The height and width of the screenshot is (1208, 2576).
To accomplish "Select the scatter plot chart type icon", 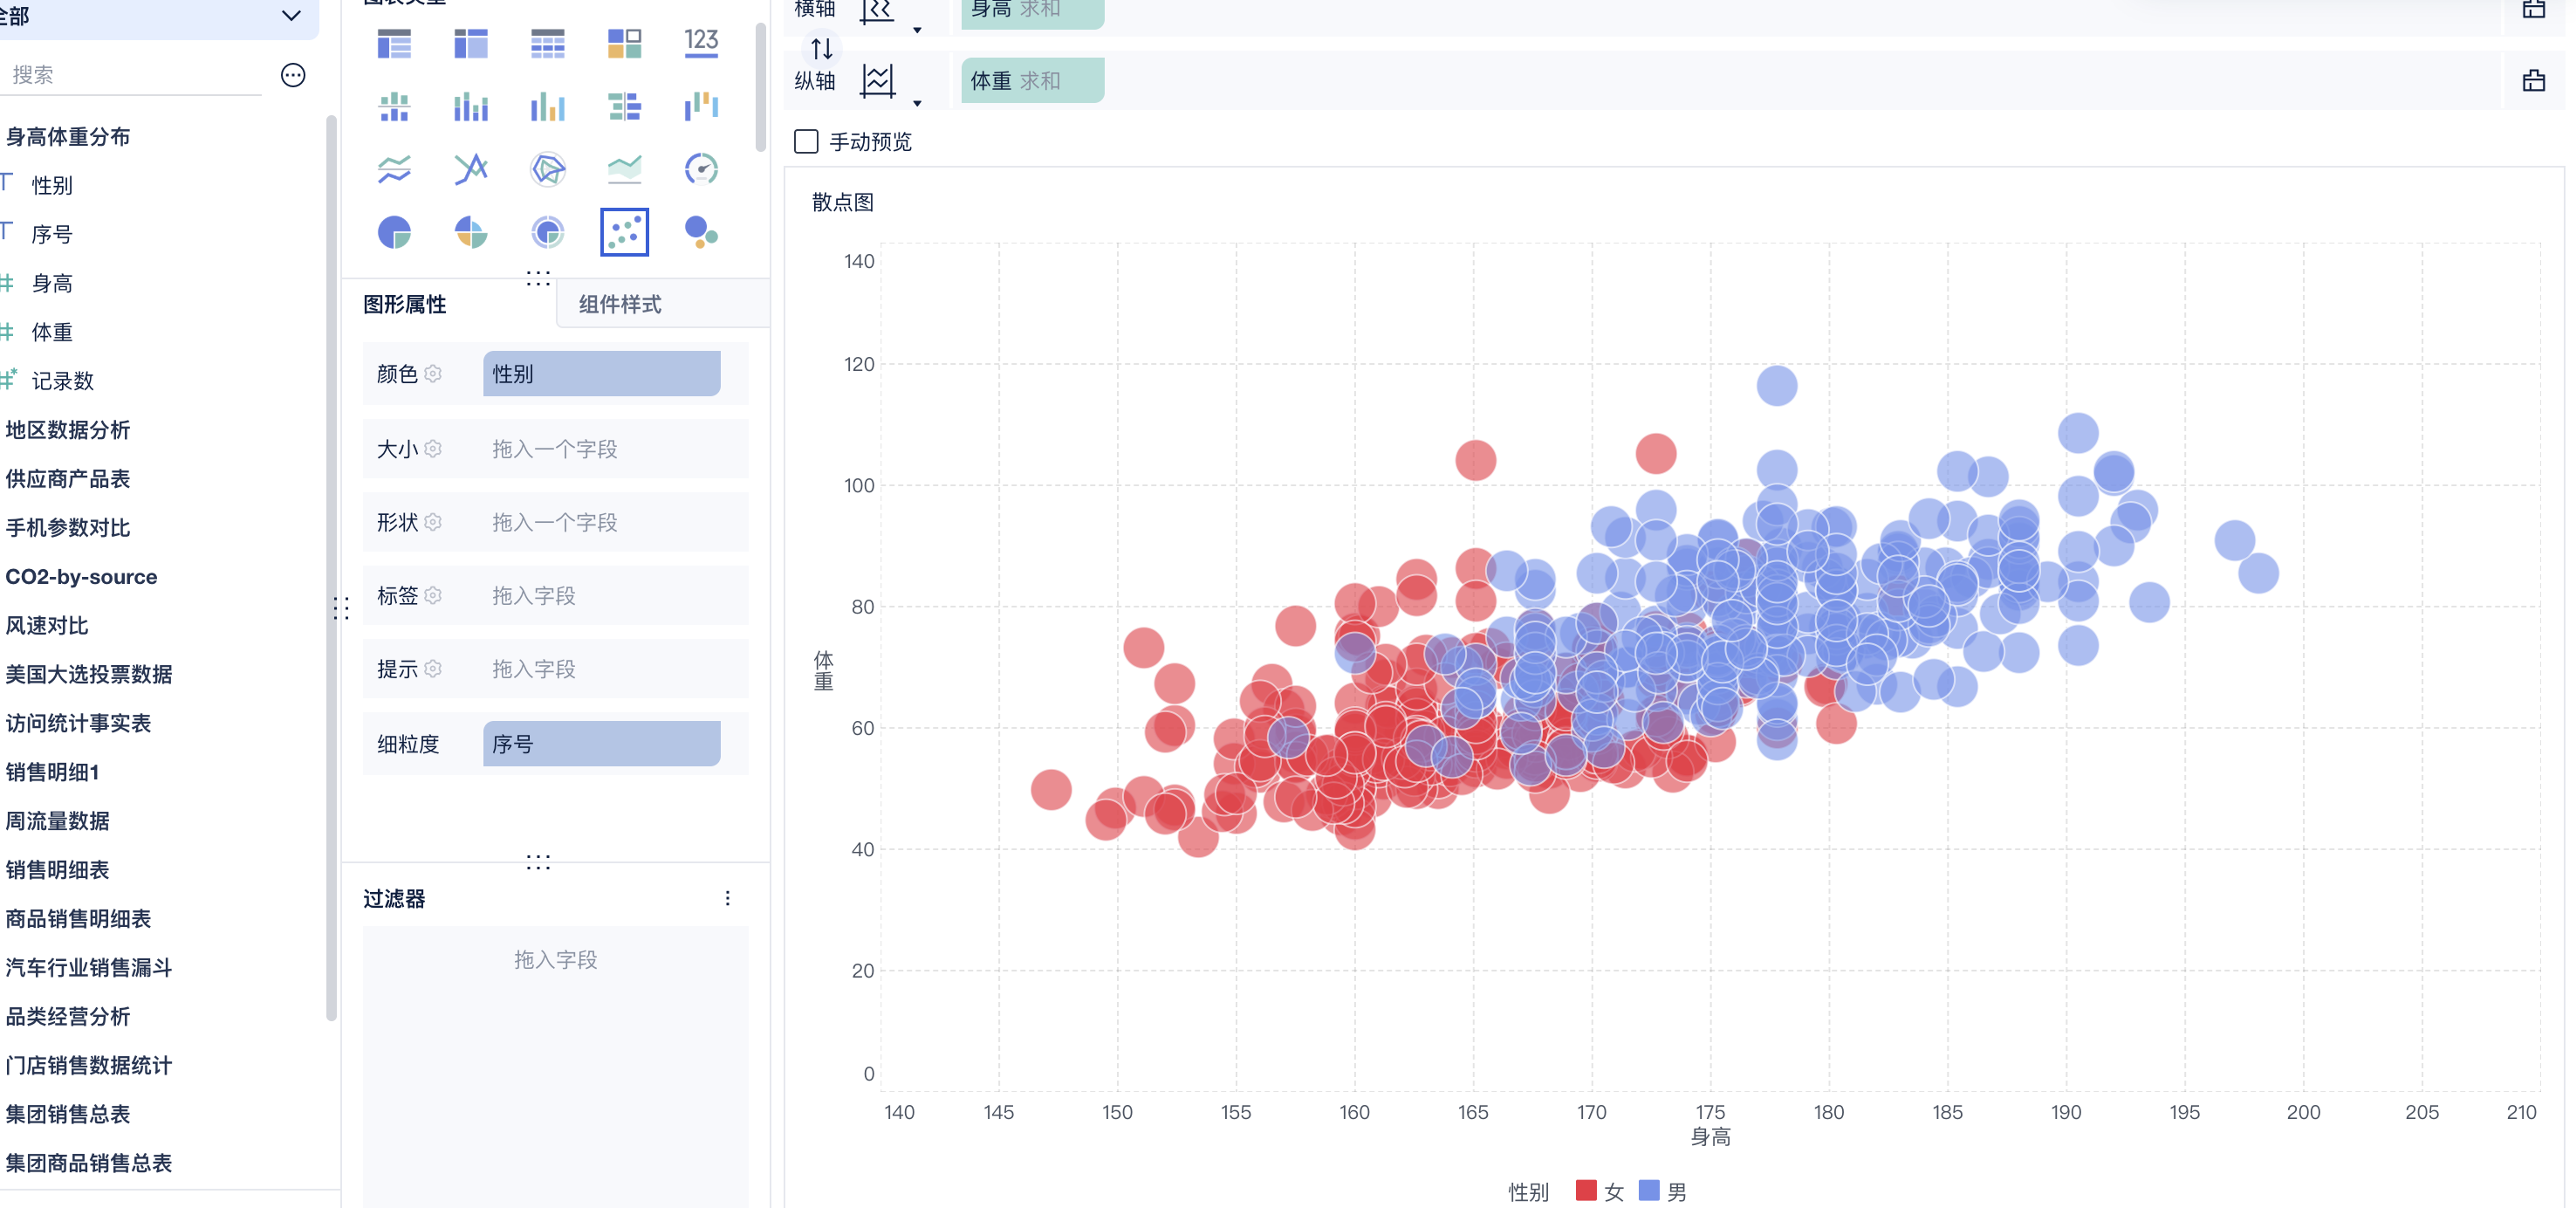I will tap(624, 232).
